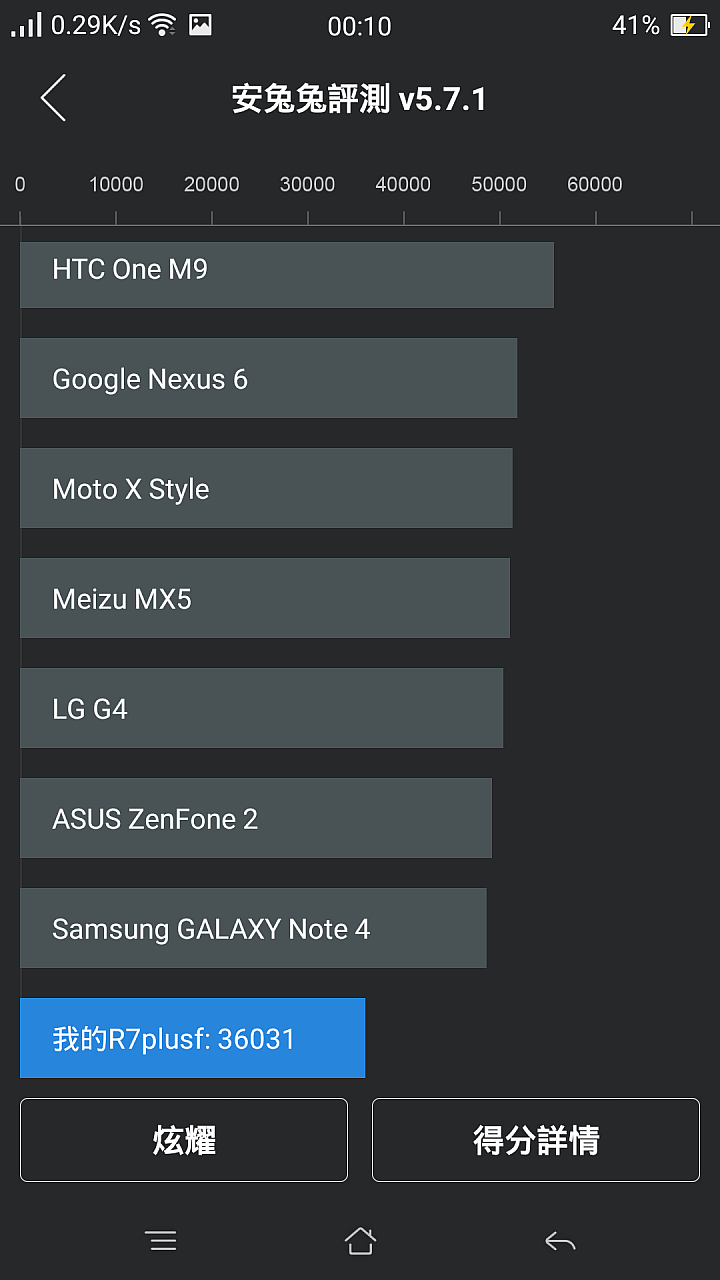Select the blue R7plusf 36031 bar
This screenshot has height=1280, width=720.
(192, 1038)
